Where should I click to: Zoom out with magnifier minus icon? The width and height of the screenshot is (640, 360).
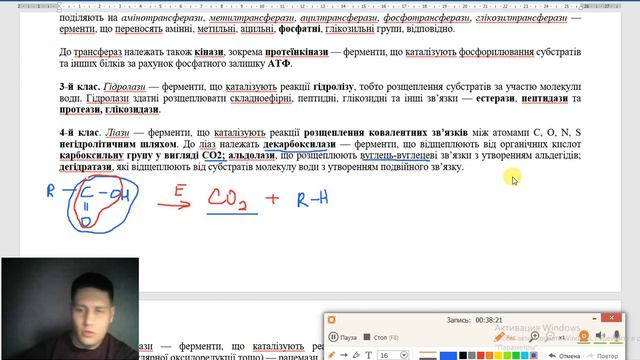pos(550,337)
